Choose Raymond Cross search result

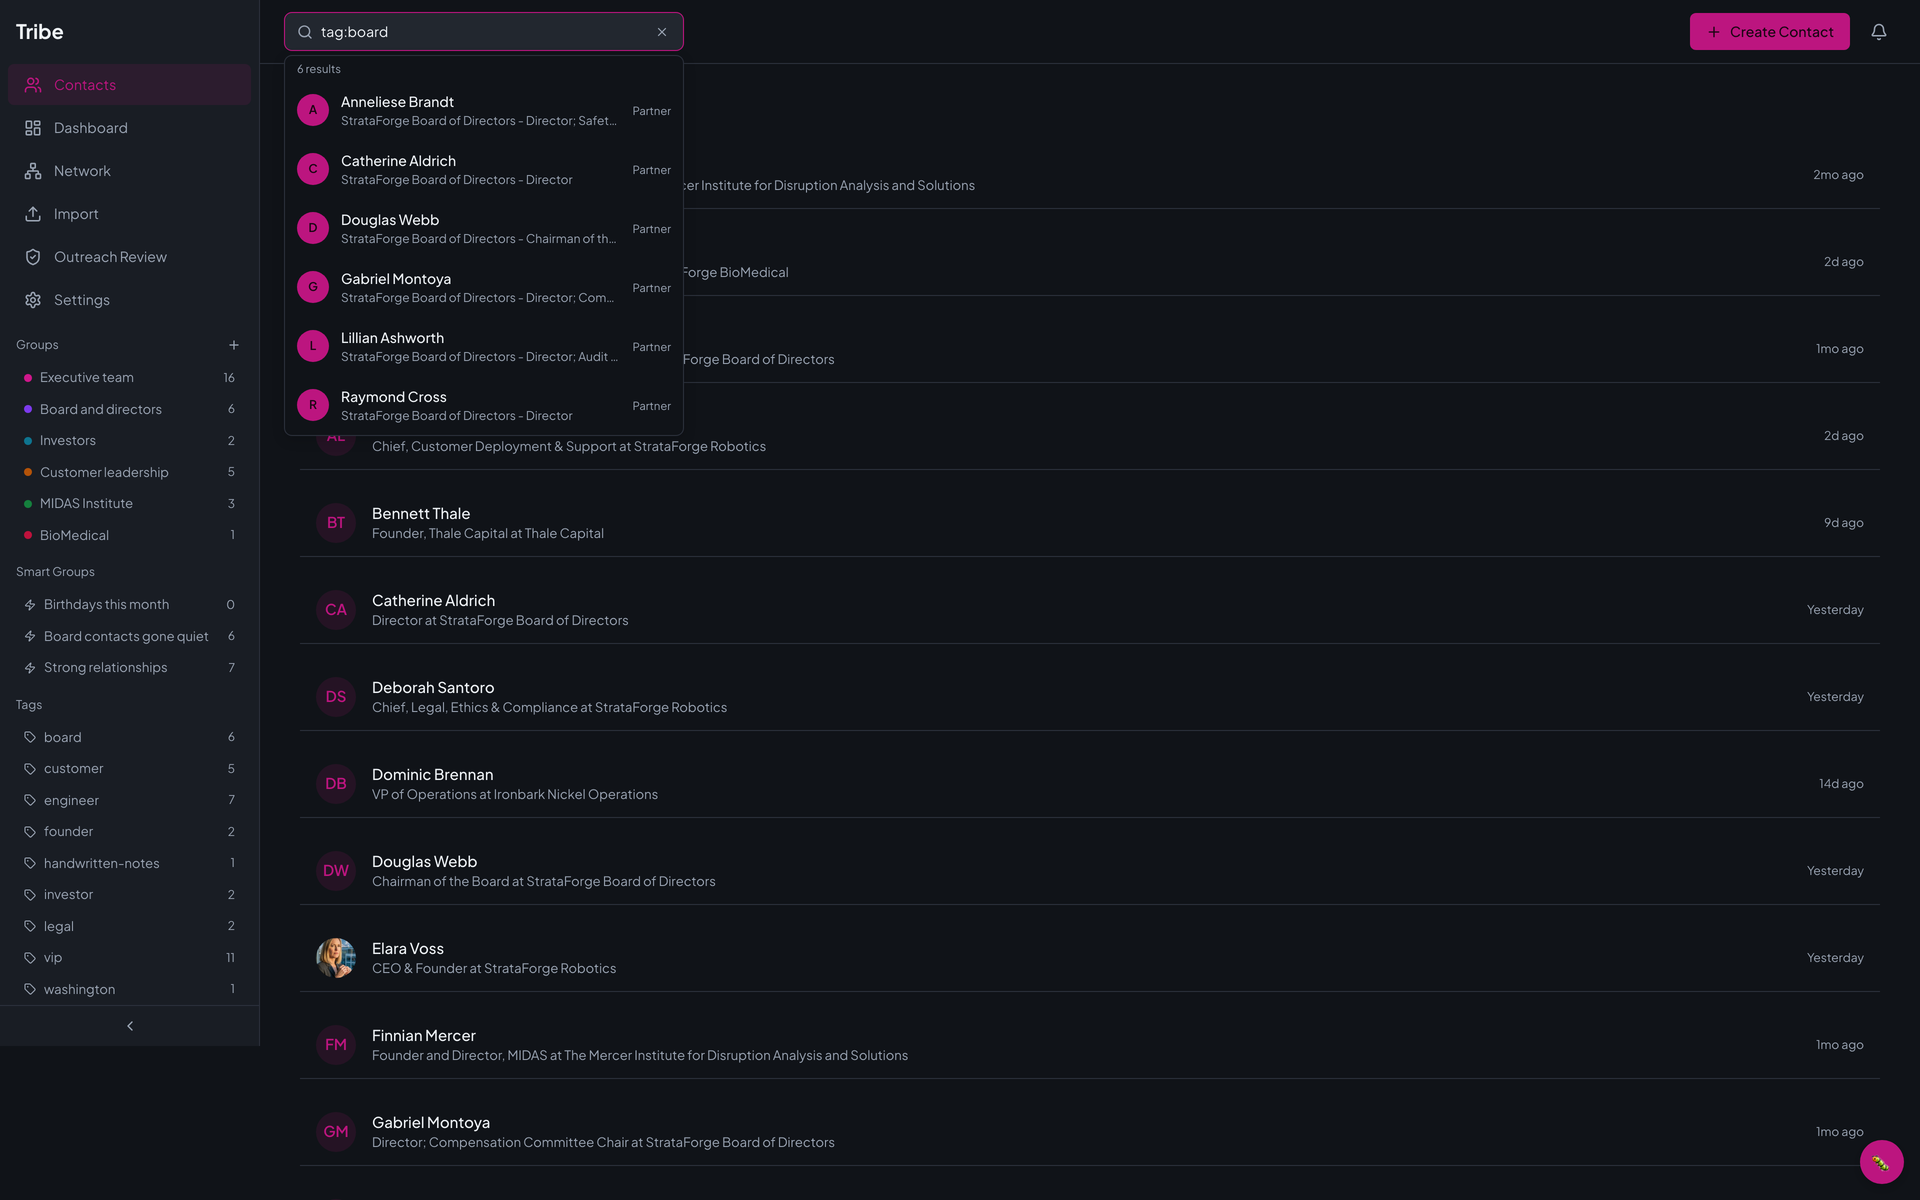pos(484,406)
